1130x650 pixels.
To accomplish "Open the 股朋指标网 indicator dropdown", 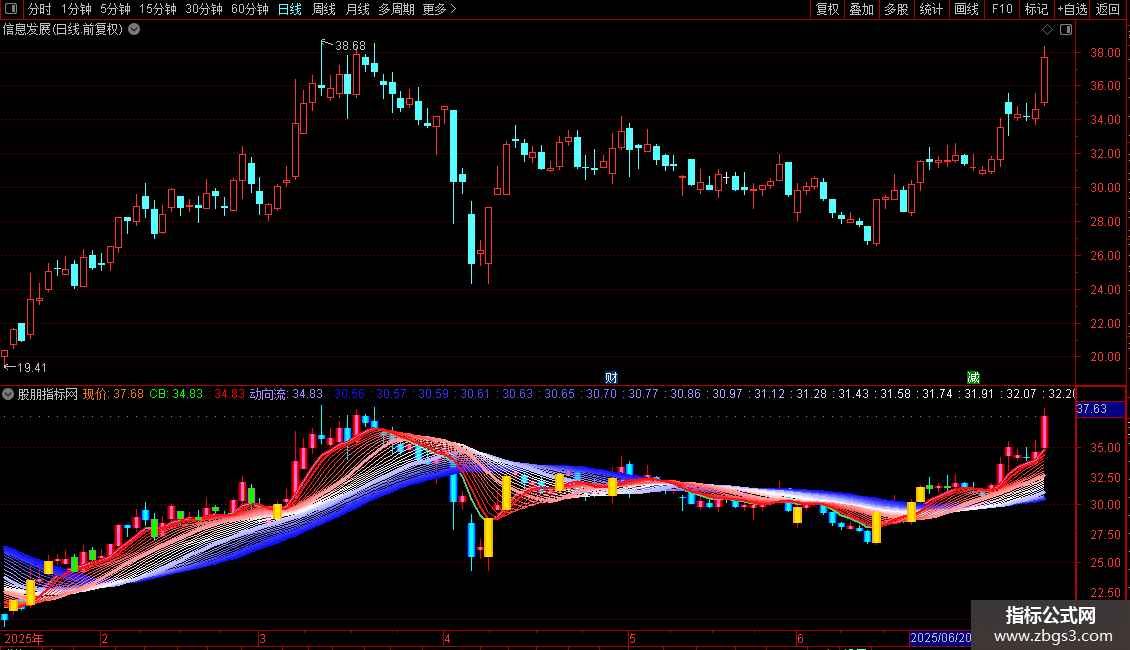I will (8, 394).
